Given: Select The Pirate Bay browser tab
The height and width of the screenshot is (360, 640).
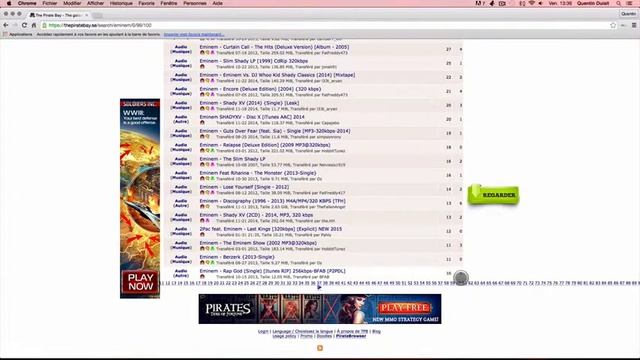Looking at the screenshot, I should [59, 15].
